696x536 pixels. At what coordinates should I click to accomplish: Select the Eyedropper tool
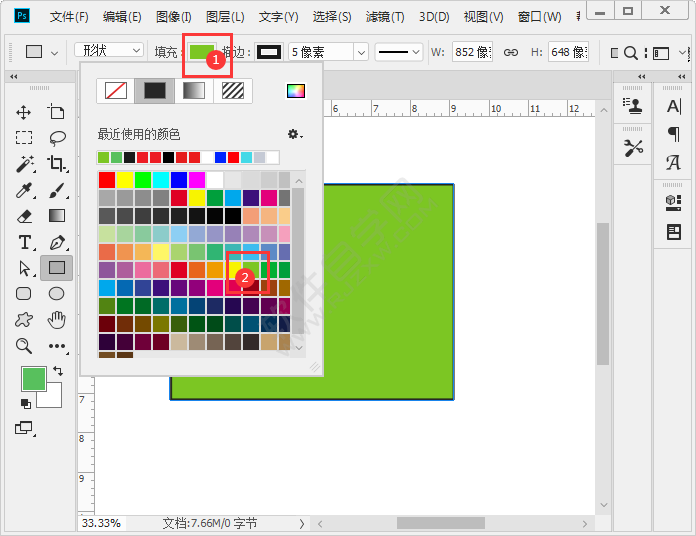tap(24, 190)
